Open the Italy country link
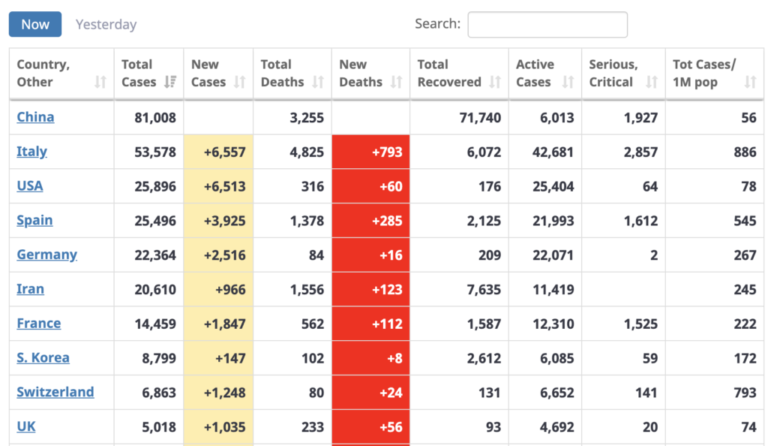 [x=32, y=152]
